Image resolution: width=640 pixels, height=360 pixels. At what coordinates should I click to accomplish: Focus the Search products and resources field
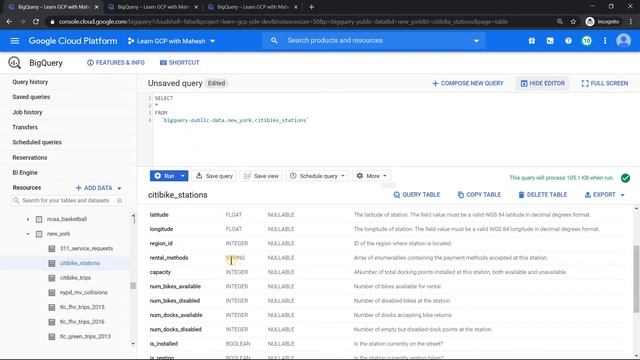(373, 41)
